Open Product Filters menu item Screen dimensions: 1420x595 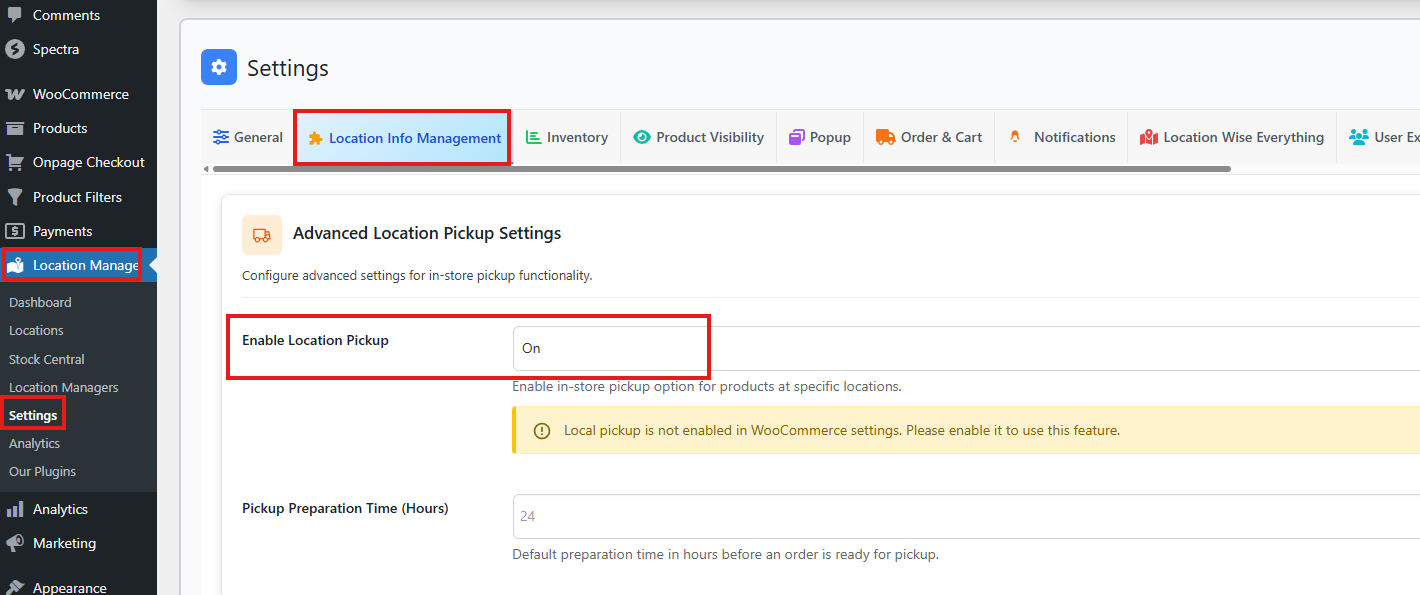point(78,197)
